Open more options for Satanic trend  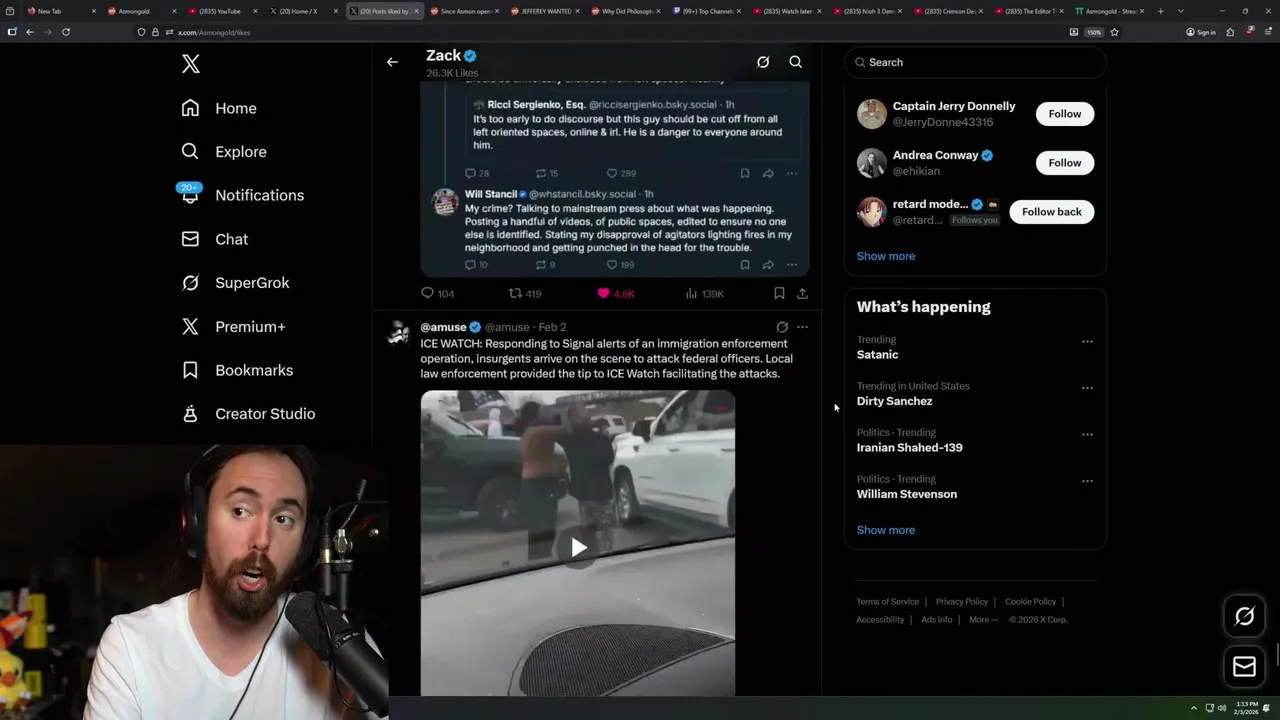click(1087, 341)
